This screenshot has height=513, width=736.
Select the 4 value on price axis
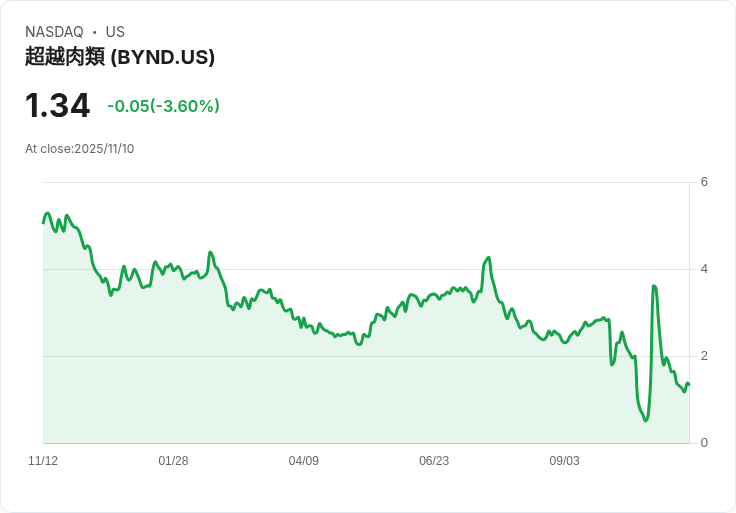pos(704,269)
